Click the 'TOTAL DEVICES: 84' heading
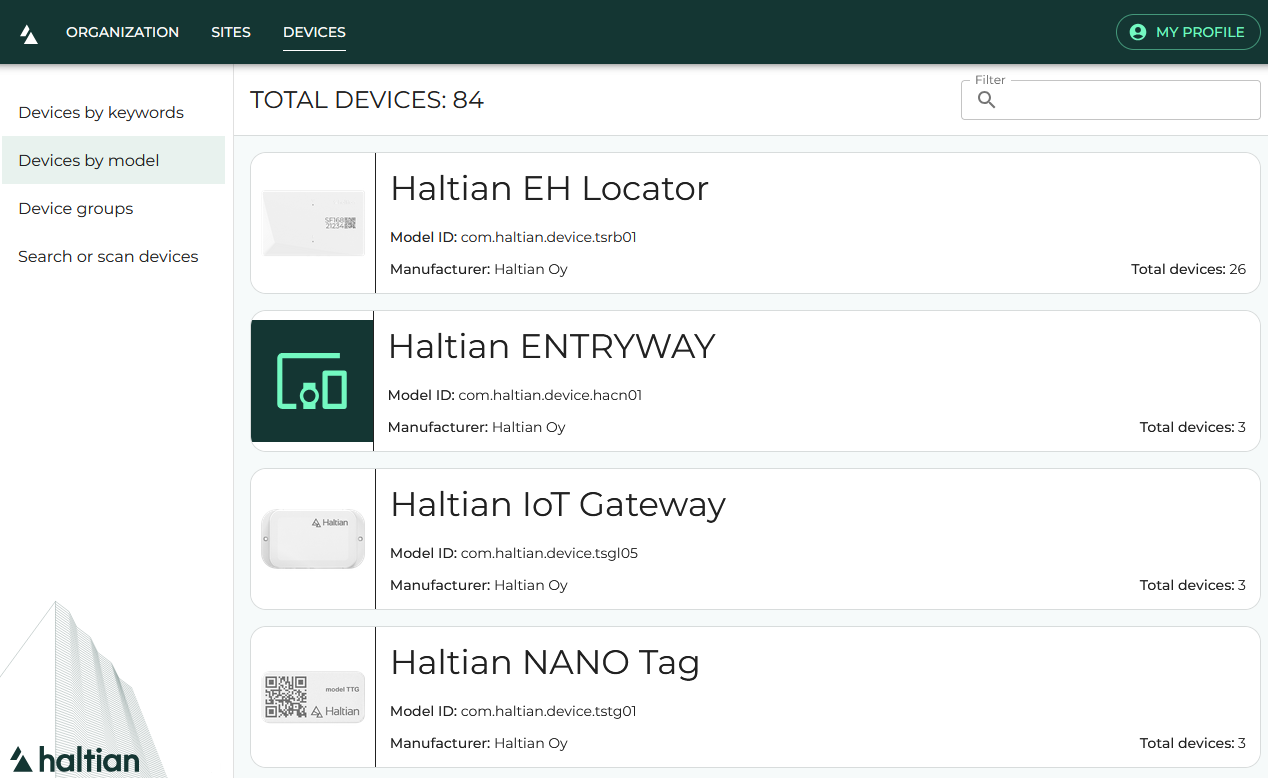 367,100
